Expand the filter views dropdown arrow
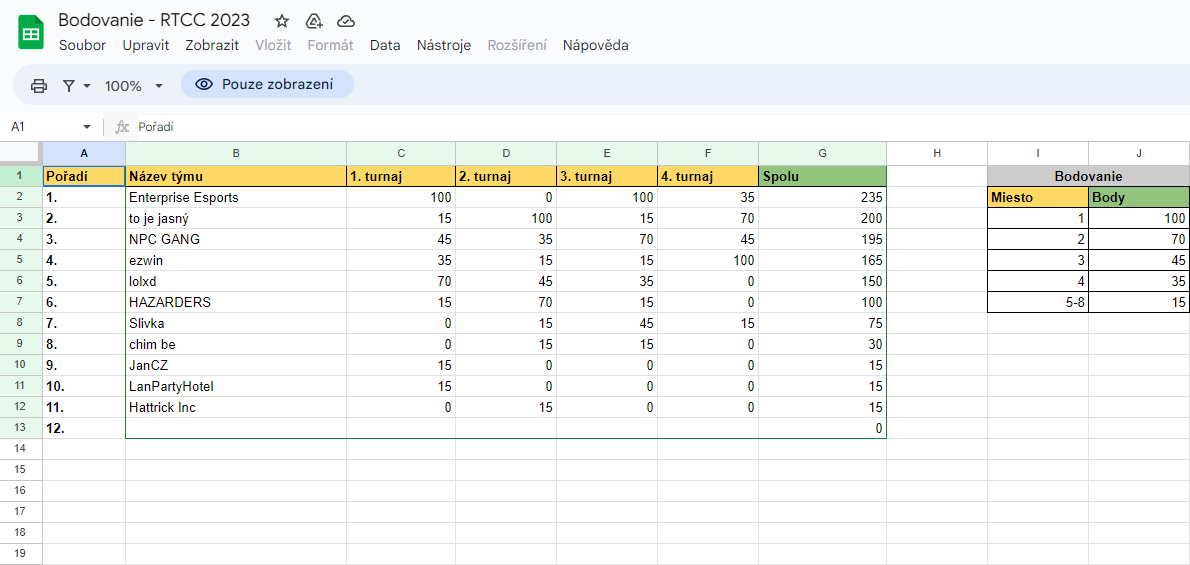Viewport: 1190px width, 565px height. 87,86
